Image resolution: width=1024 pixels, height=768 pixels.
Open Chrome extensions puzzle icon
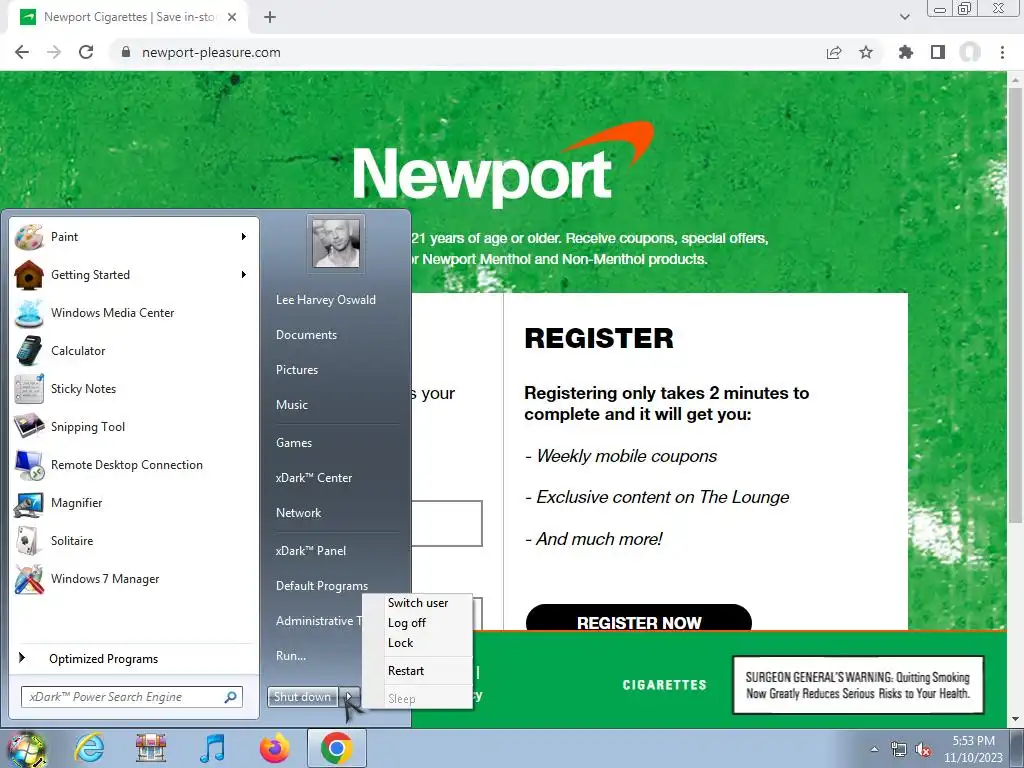(x=905, y=52)
